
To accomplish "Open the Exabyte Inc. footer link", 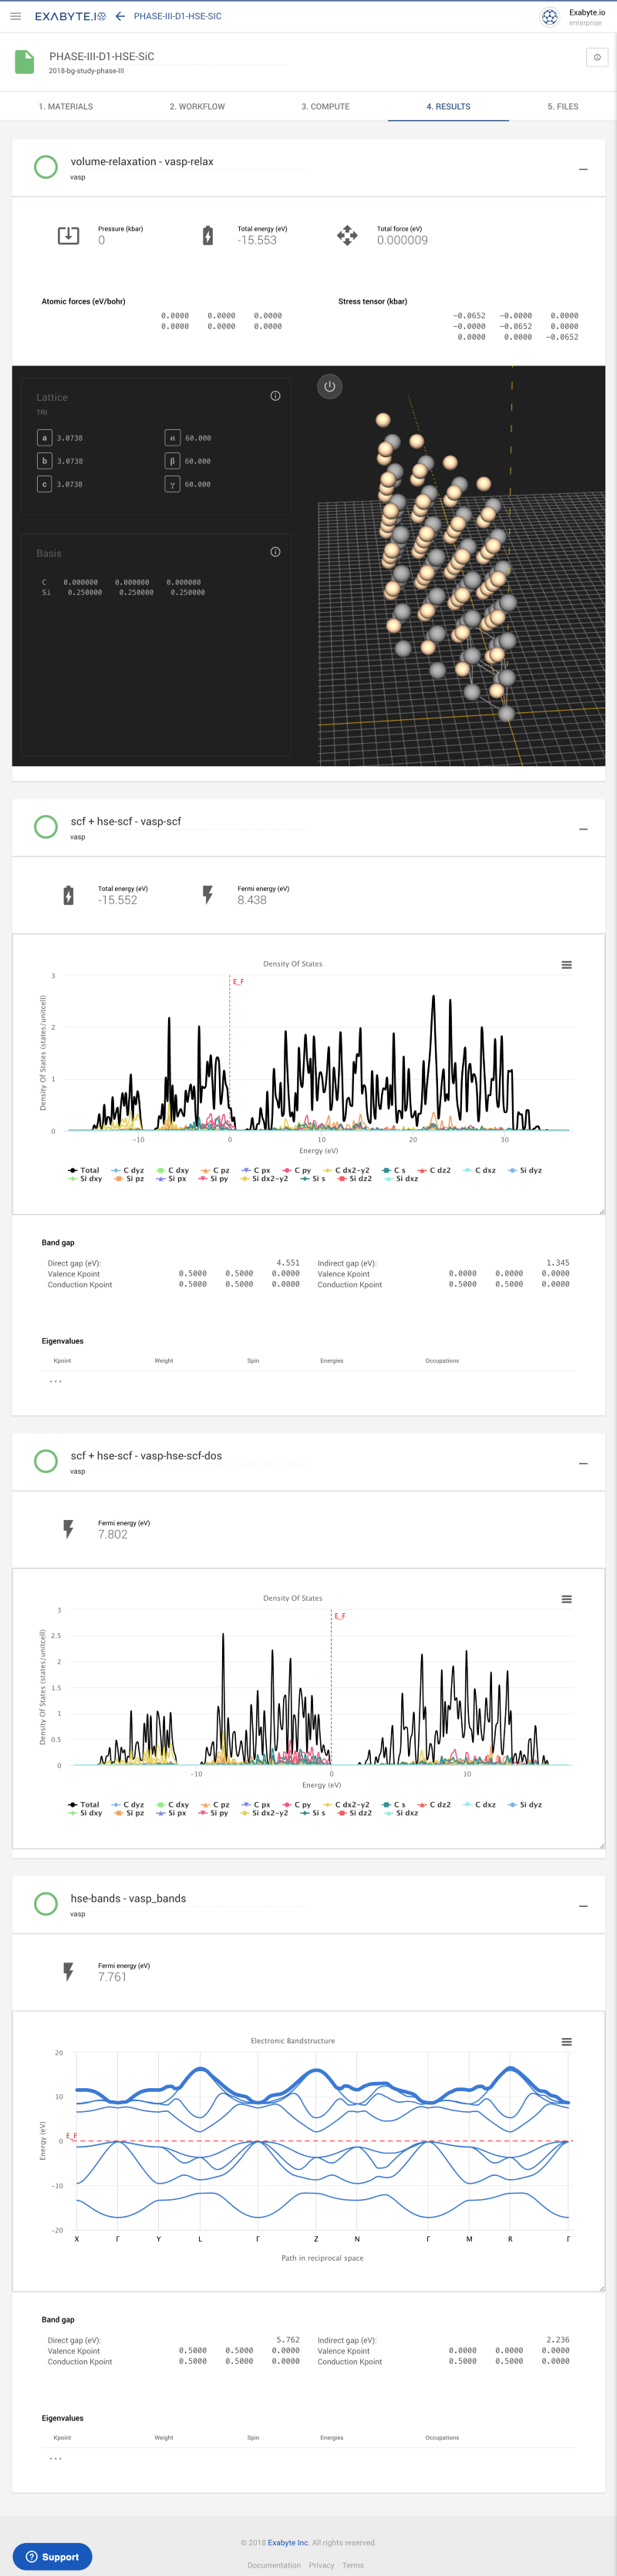I will pyautogui.click(x=288, y=2542).
